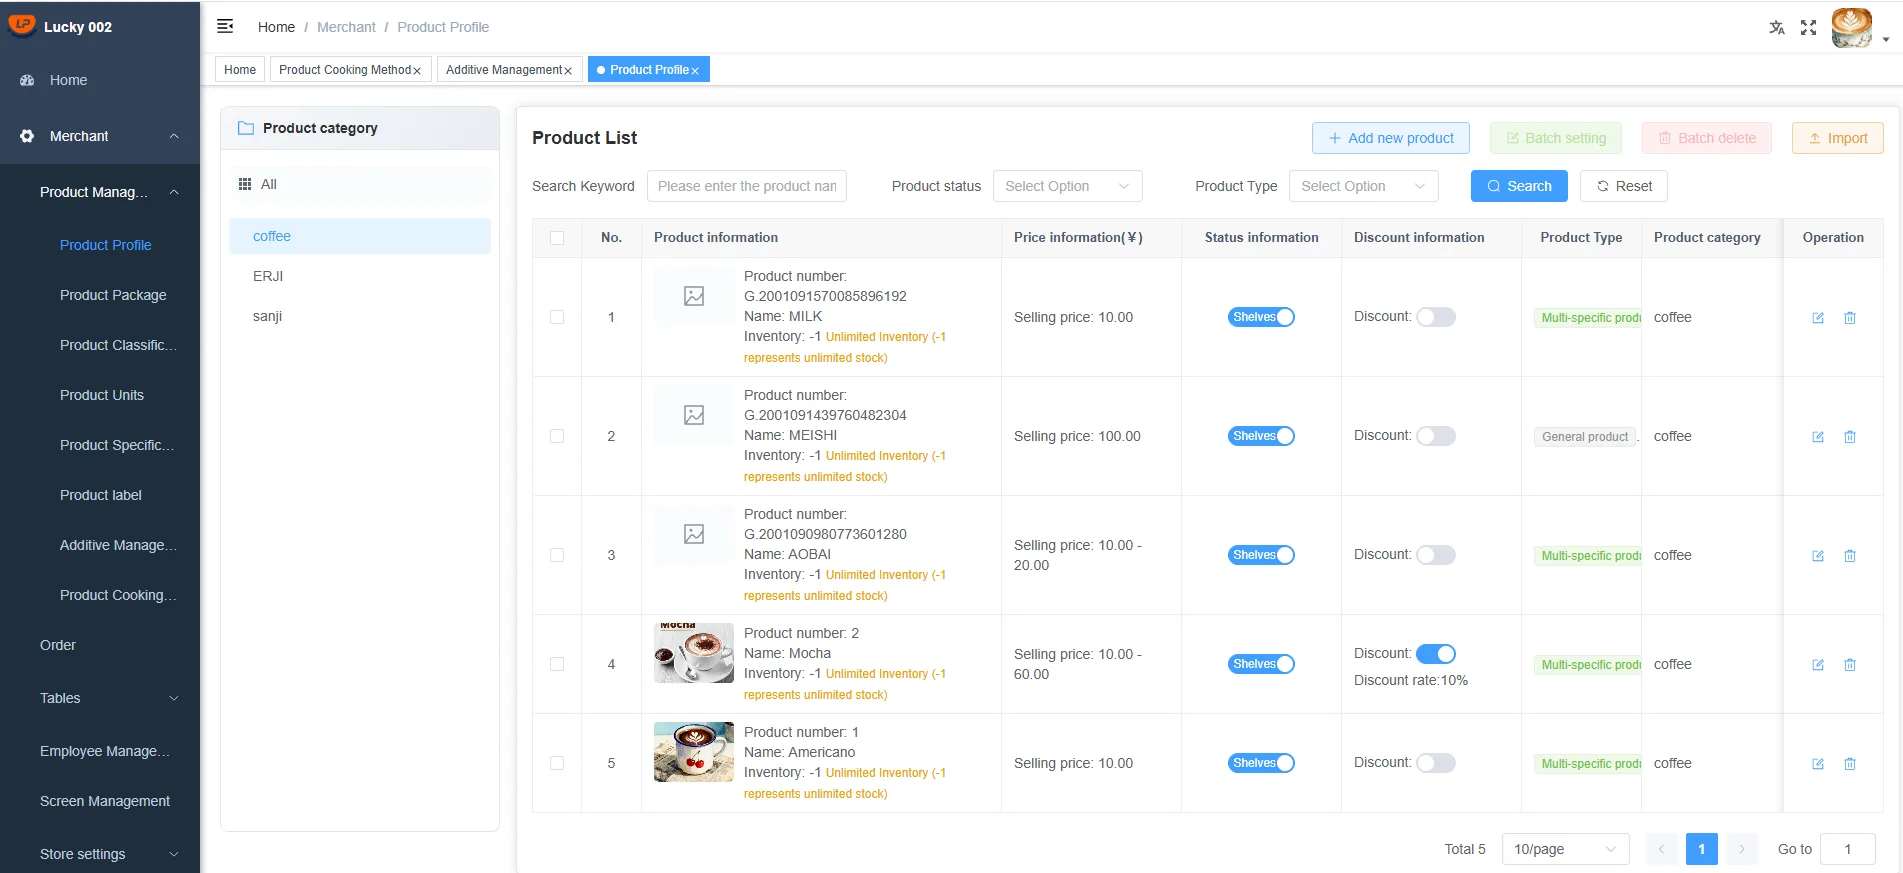Viewport: 1903px width, 873px height.
Task: Delete the MEISHI product
Action: pos(1850,437)
